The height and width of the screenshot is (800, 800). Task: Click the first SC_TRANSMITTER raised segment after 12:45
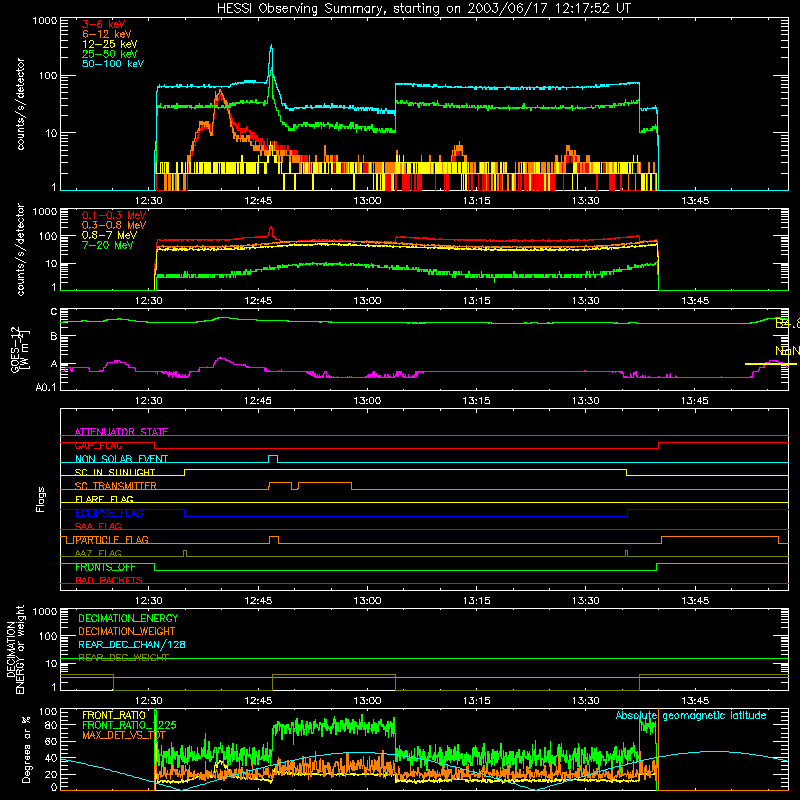(280, 485)
